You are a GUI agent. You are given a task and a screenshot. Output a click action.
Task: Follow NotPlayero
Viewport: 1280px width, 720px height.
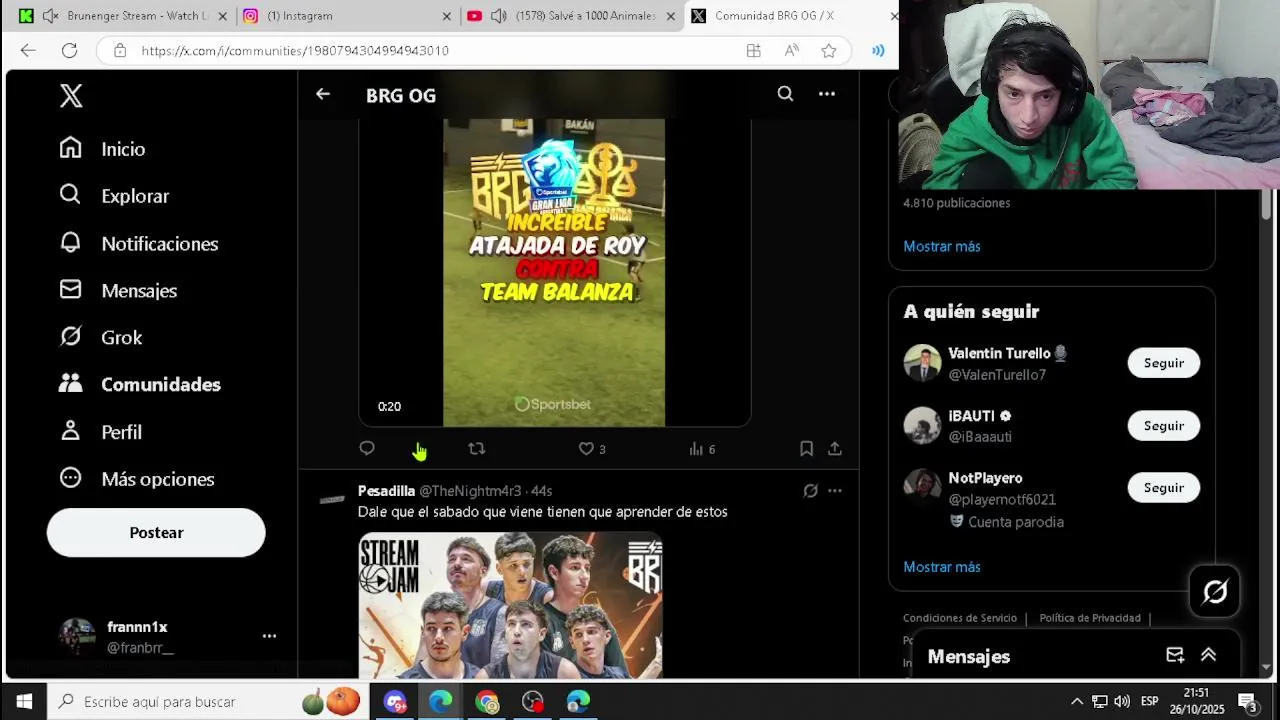point(1164,488)
